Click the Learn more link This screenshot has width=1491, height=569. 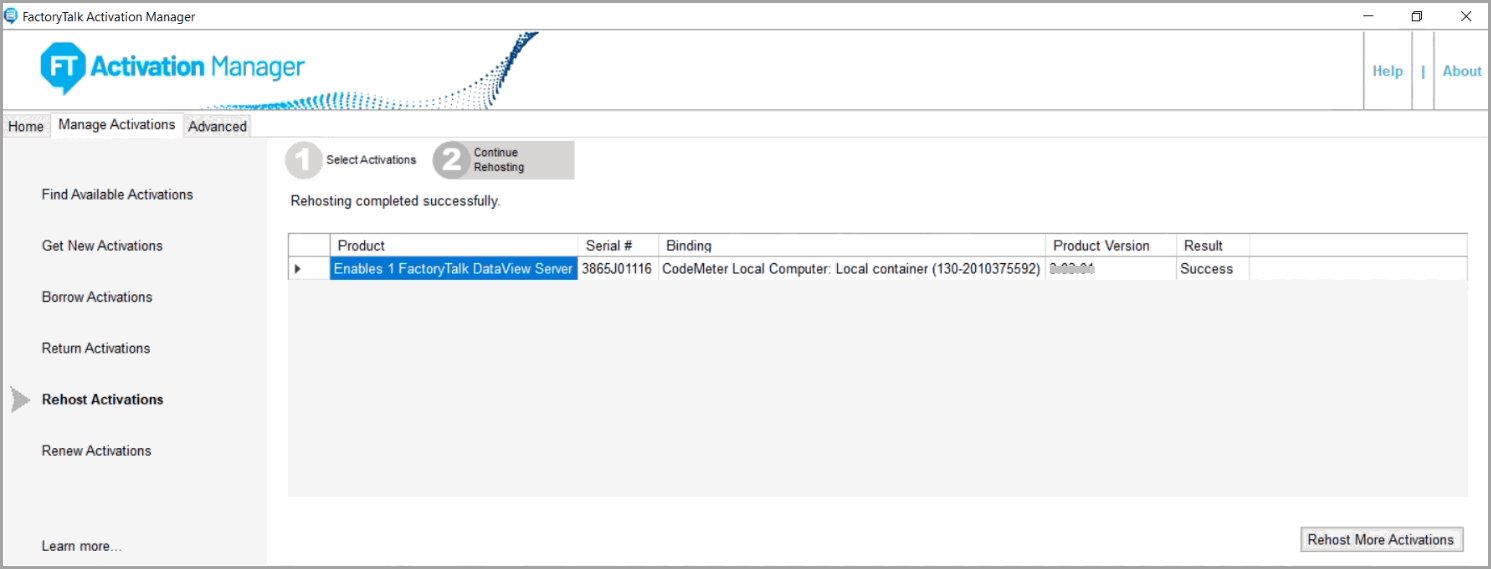click(x=81, y=546)
